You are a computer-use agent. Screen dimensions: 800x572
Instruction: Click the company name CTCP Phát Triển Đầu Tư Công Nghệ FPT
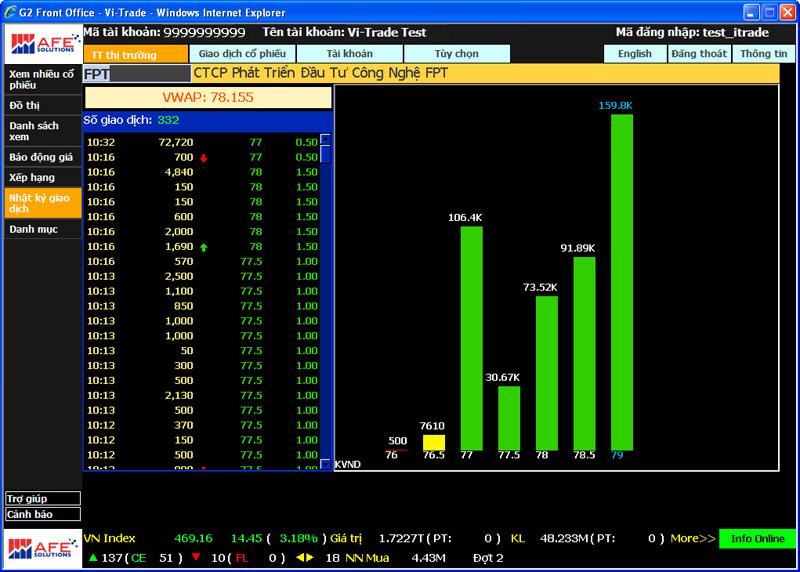pyautogui.click(x=320, y=73)
